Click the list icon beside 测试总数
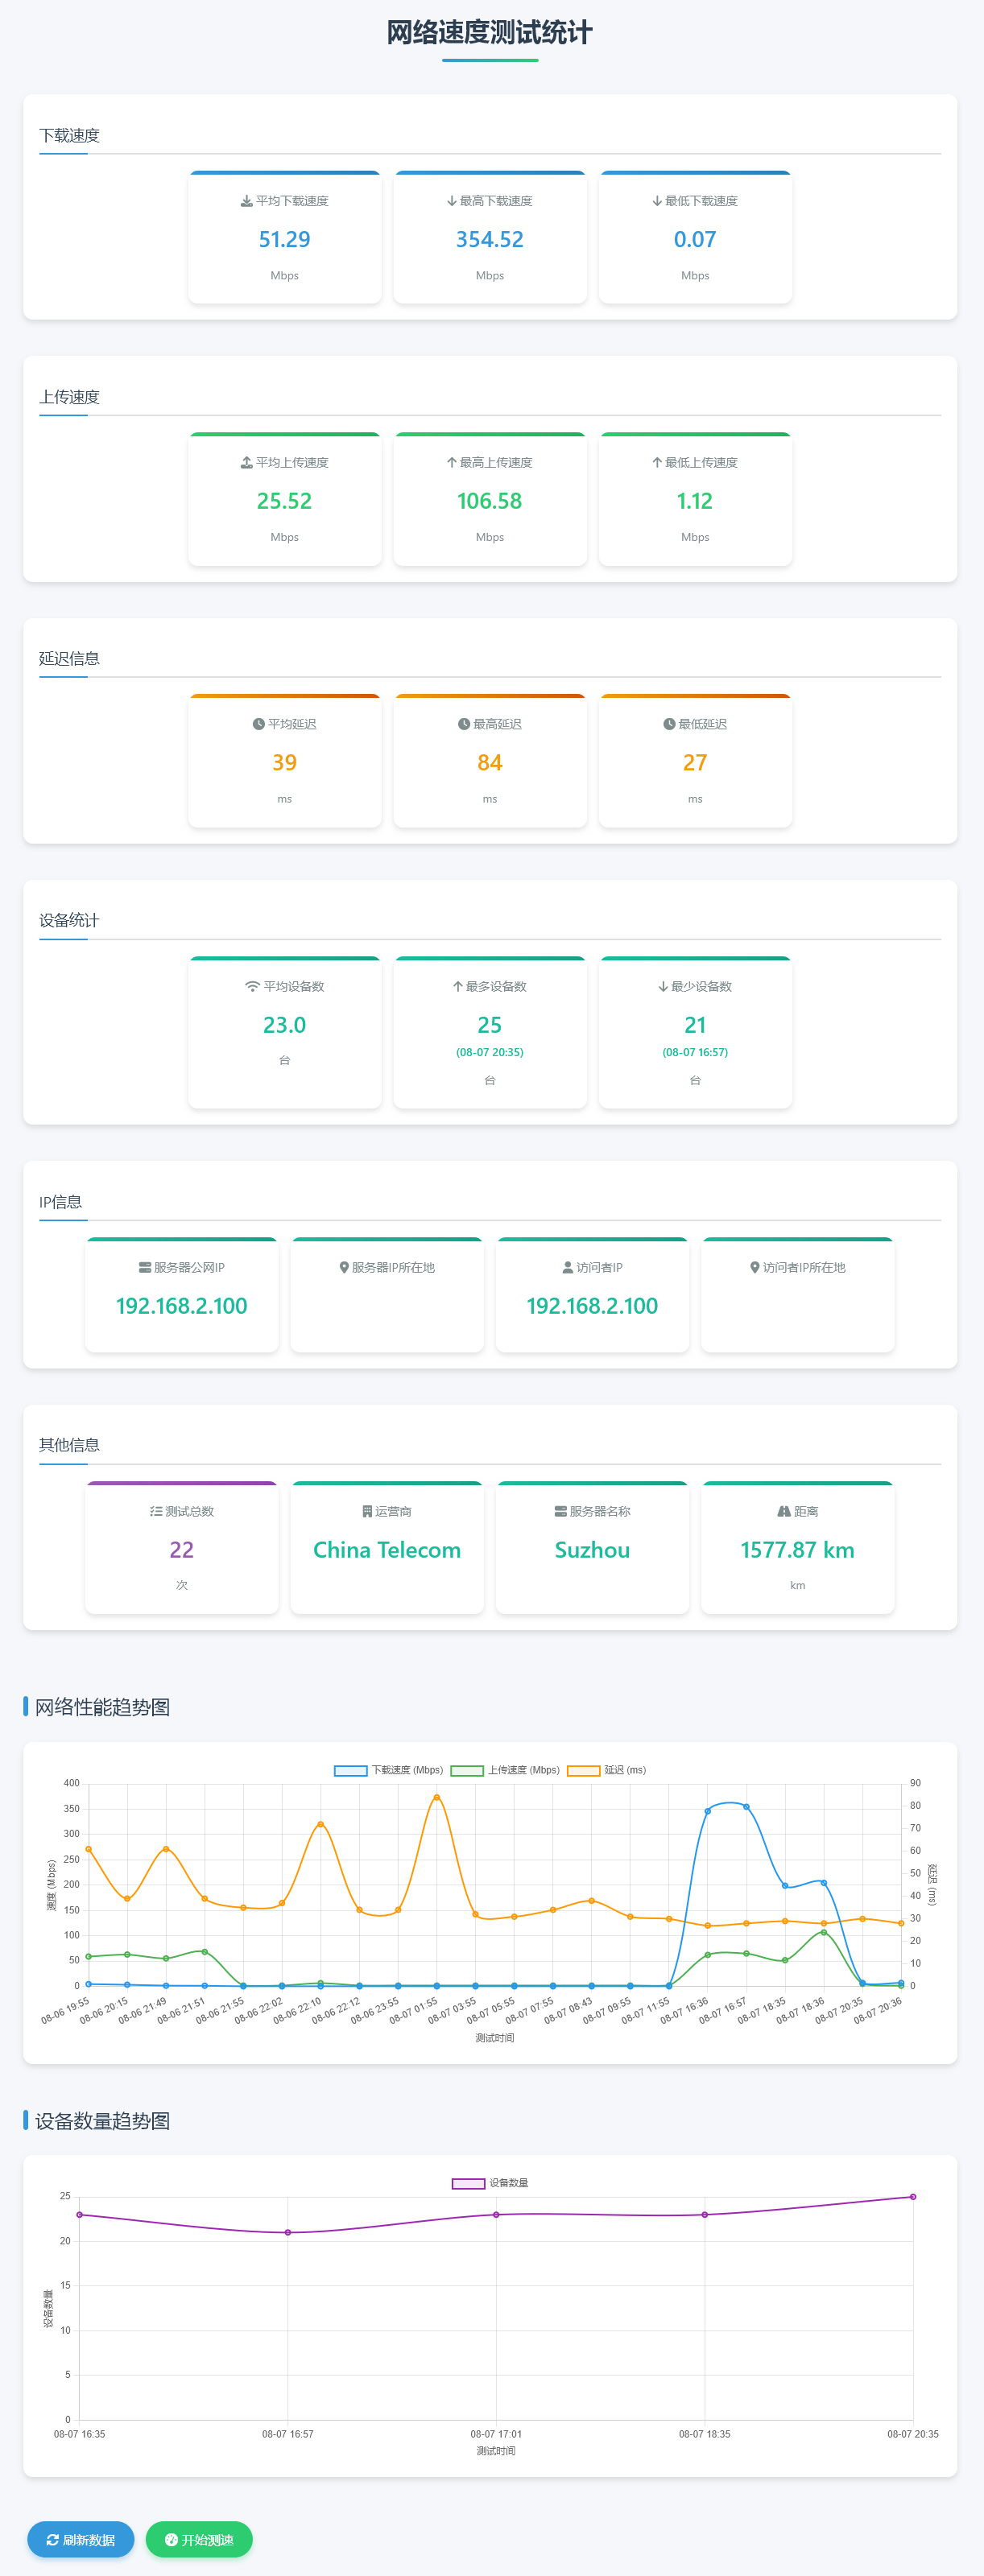The width and height of the screenshot is (984, 2576). tap(156, 1512)
